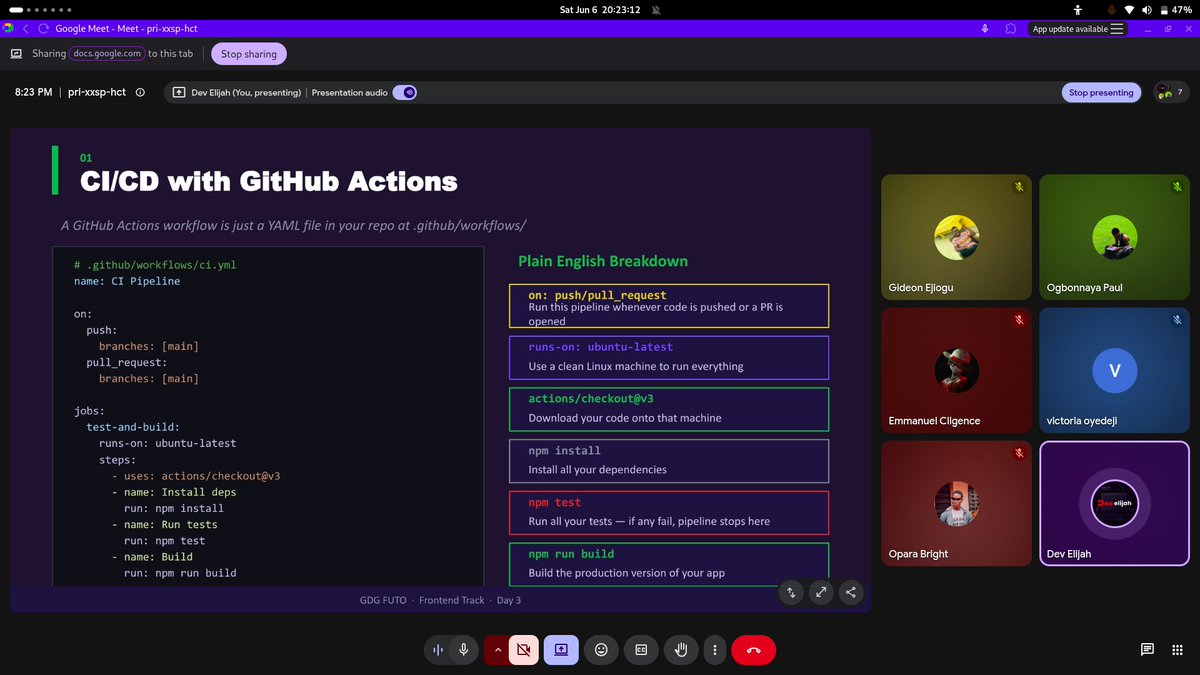Select Emmanuel Cligence's video tile
The height and width of the screenshot is (675, 1200).
(x=956, y=371)
